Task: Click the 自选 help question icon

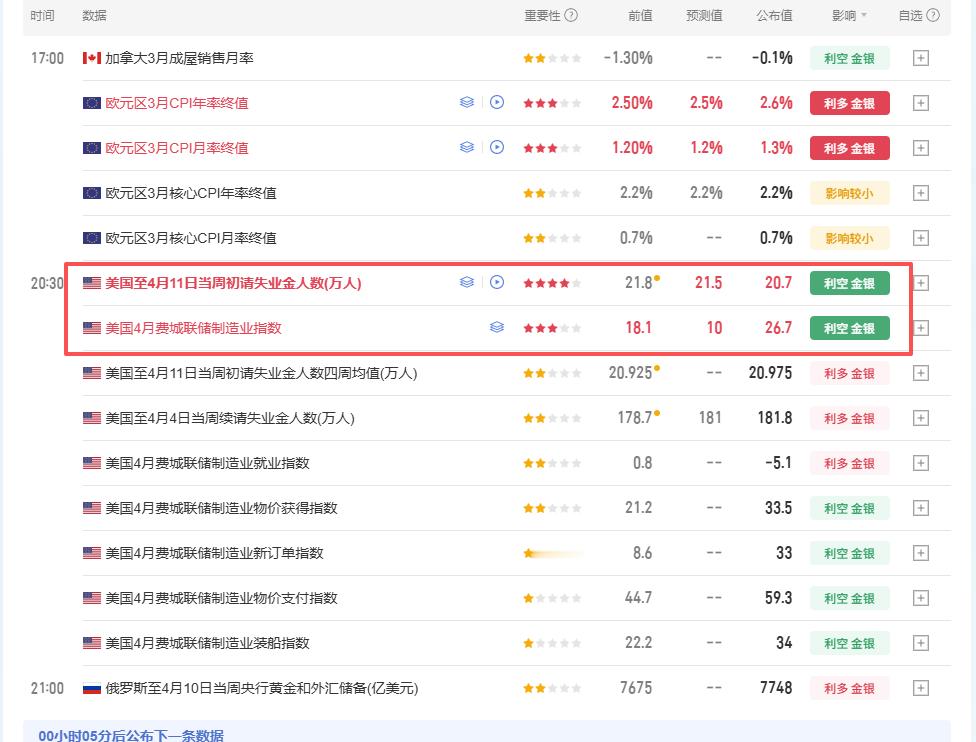Action: 933,16
